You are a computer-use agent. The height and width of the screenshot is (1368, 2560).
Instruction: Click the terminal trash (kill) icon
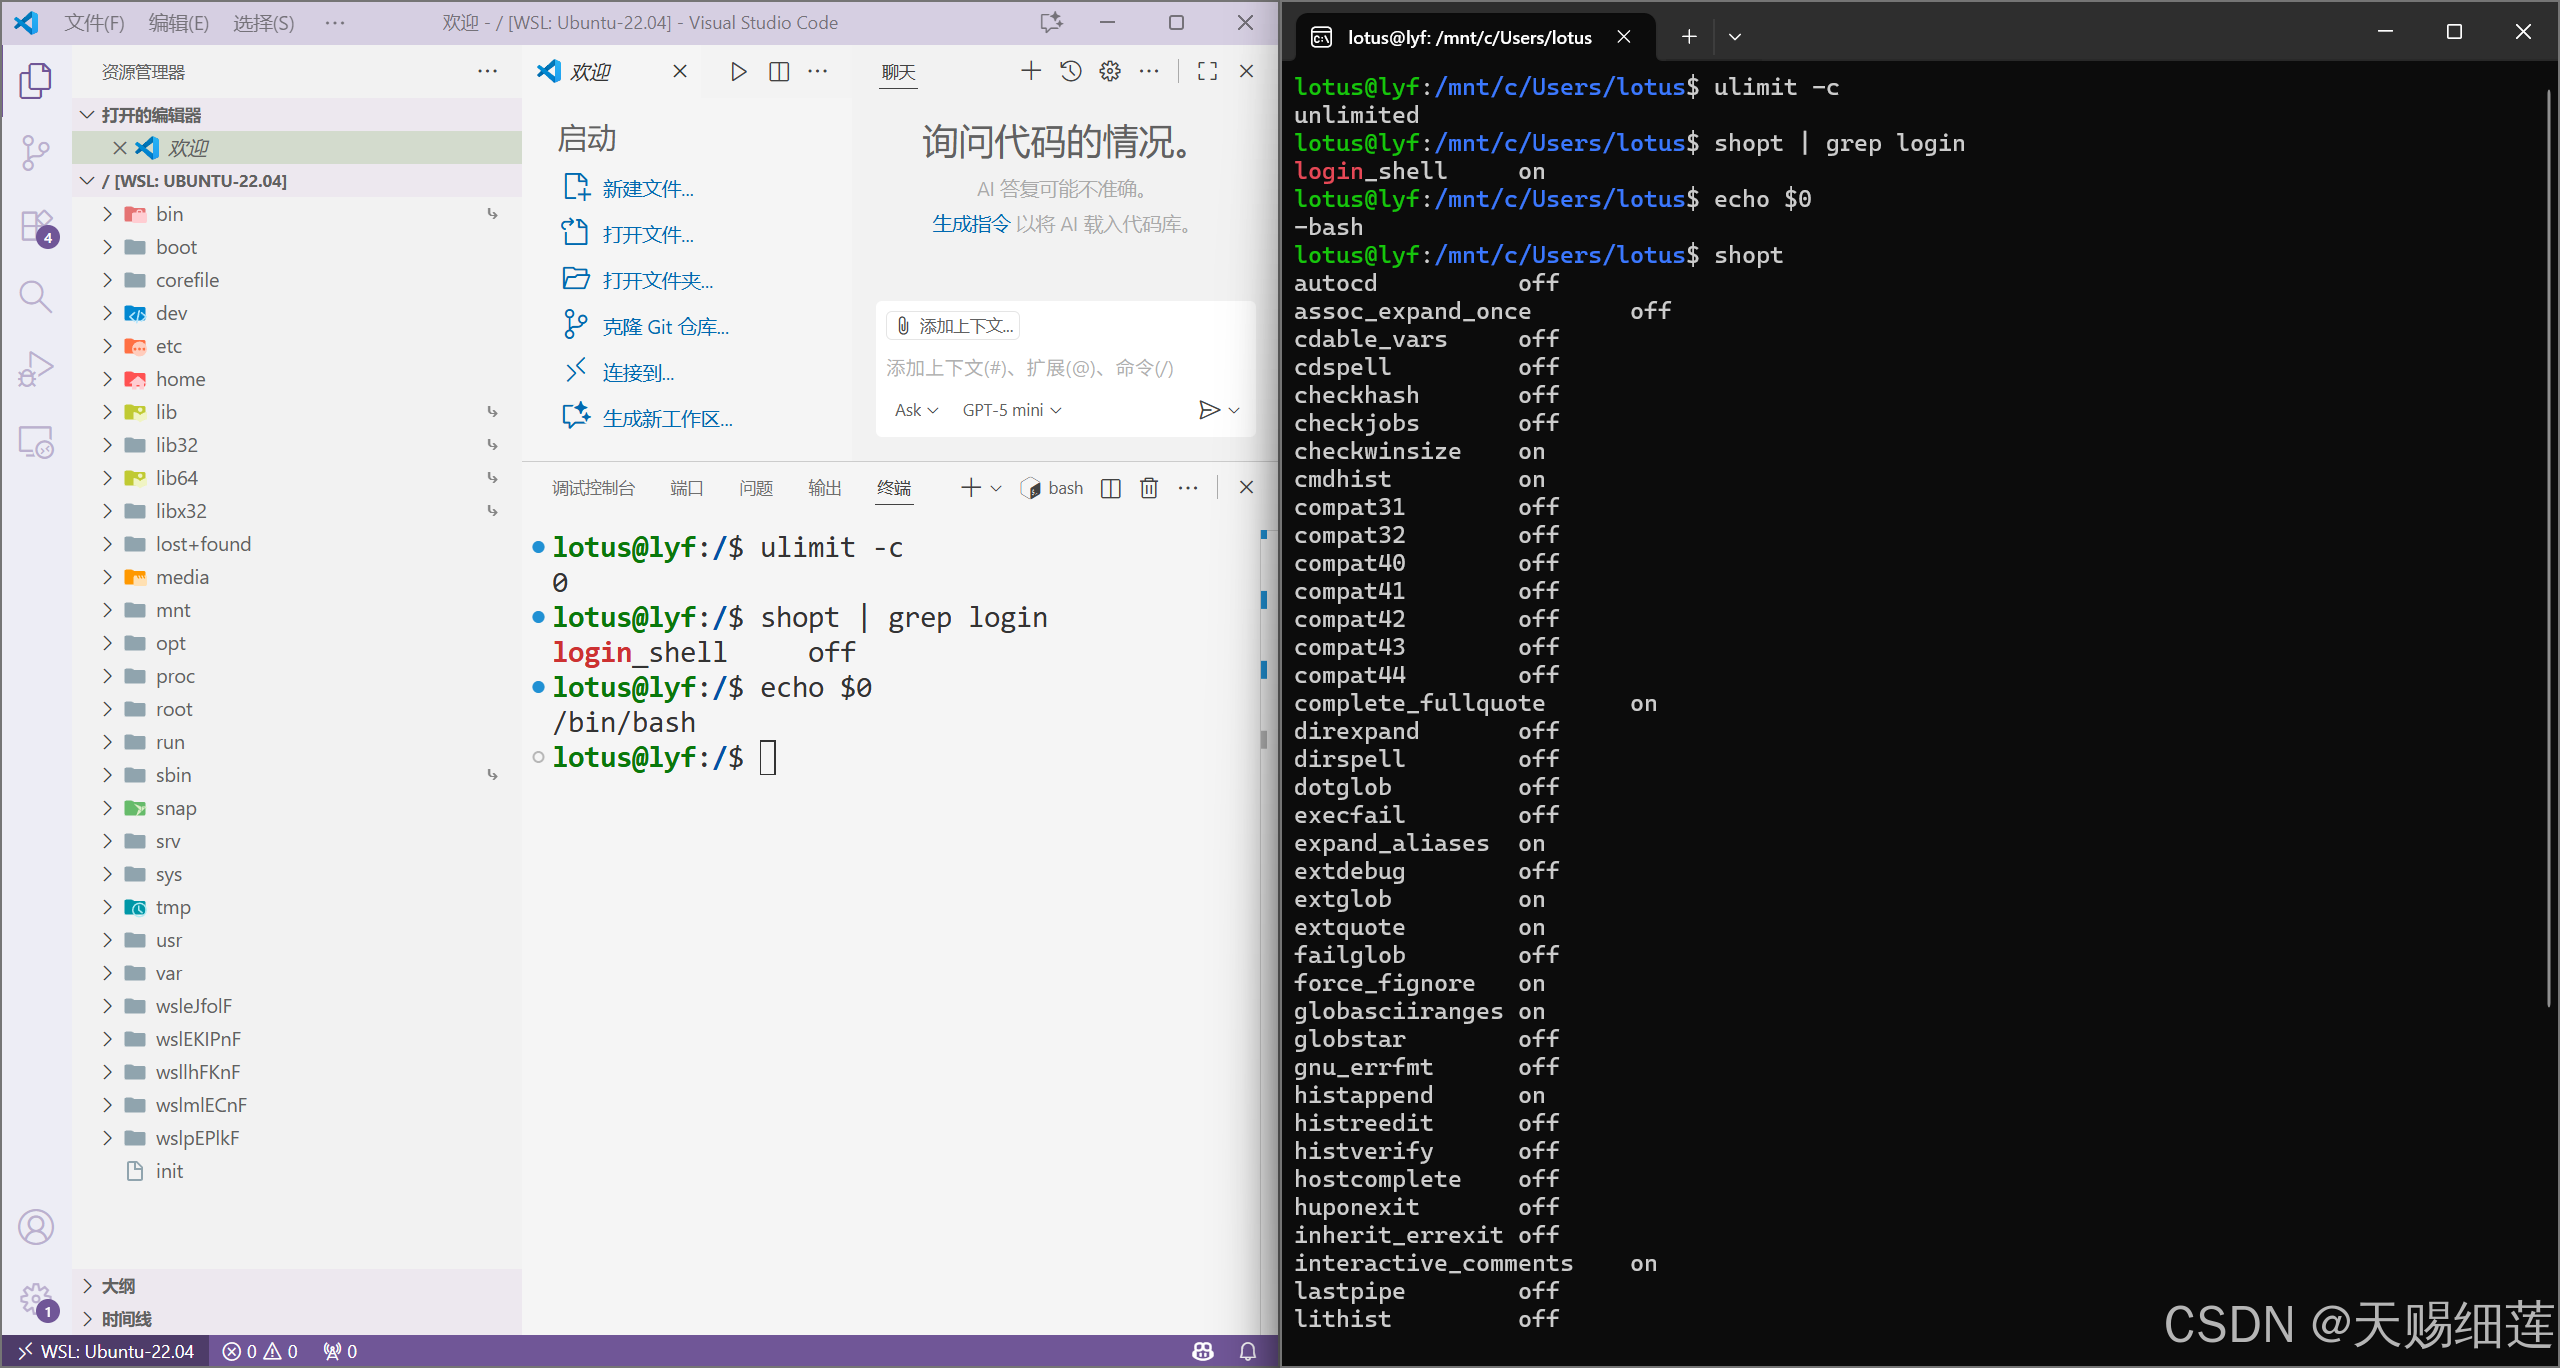pyautogui.click(x=1149, y=488)
